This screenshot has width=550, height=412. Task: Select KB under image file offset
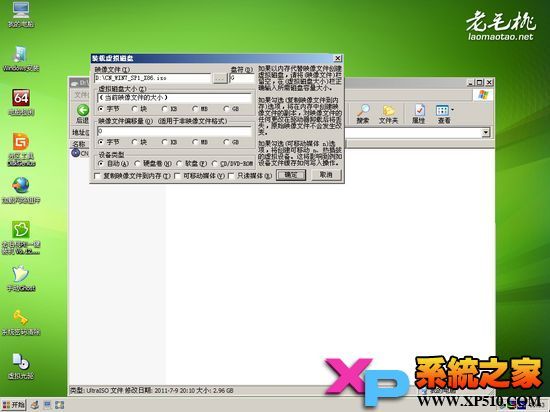coord(165,142)
